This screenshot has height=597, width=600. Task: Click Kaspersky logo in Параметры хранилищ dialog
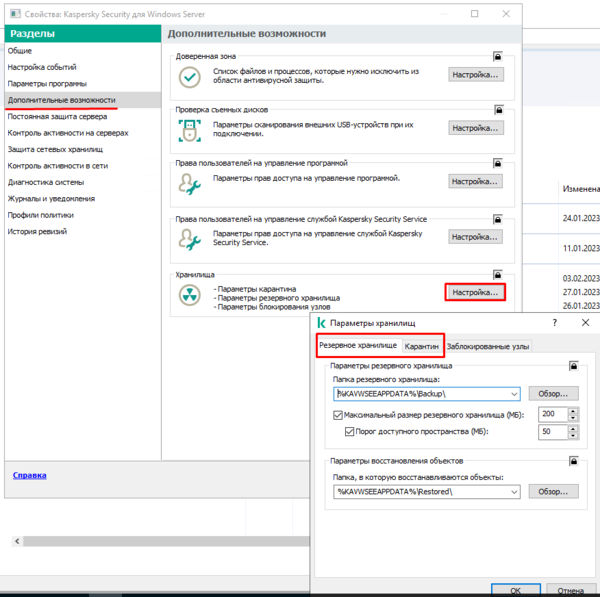(x=321, y=323)
